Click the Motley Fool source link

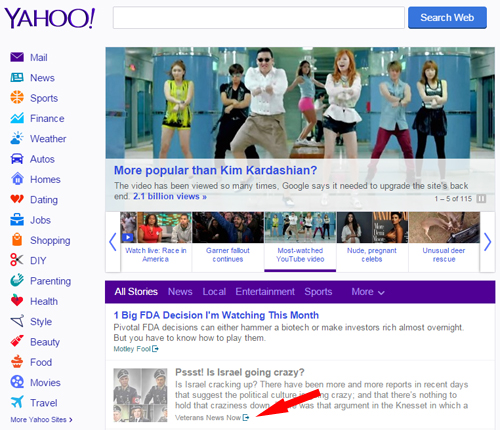132,349
